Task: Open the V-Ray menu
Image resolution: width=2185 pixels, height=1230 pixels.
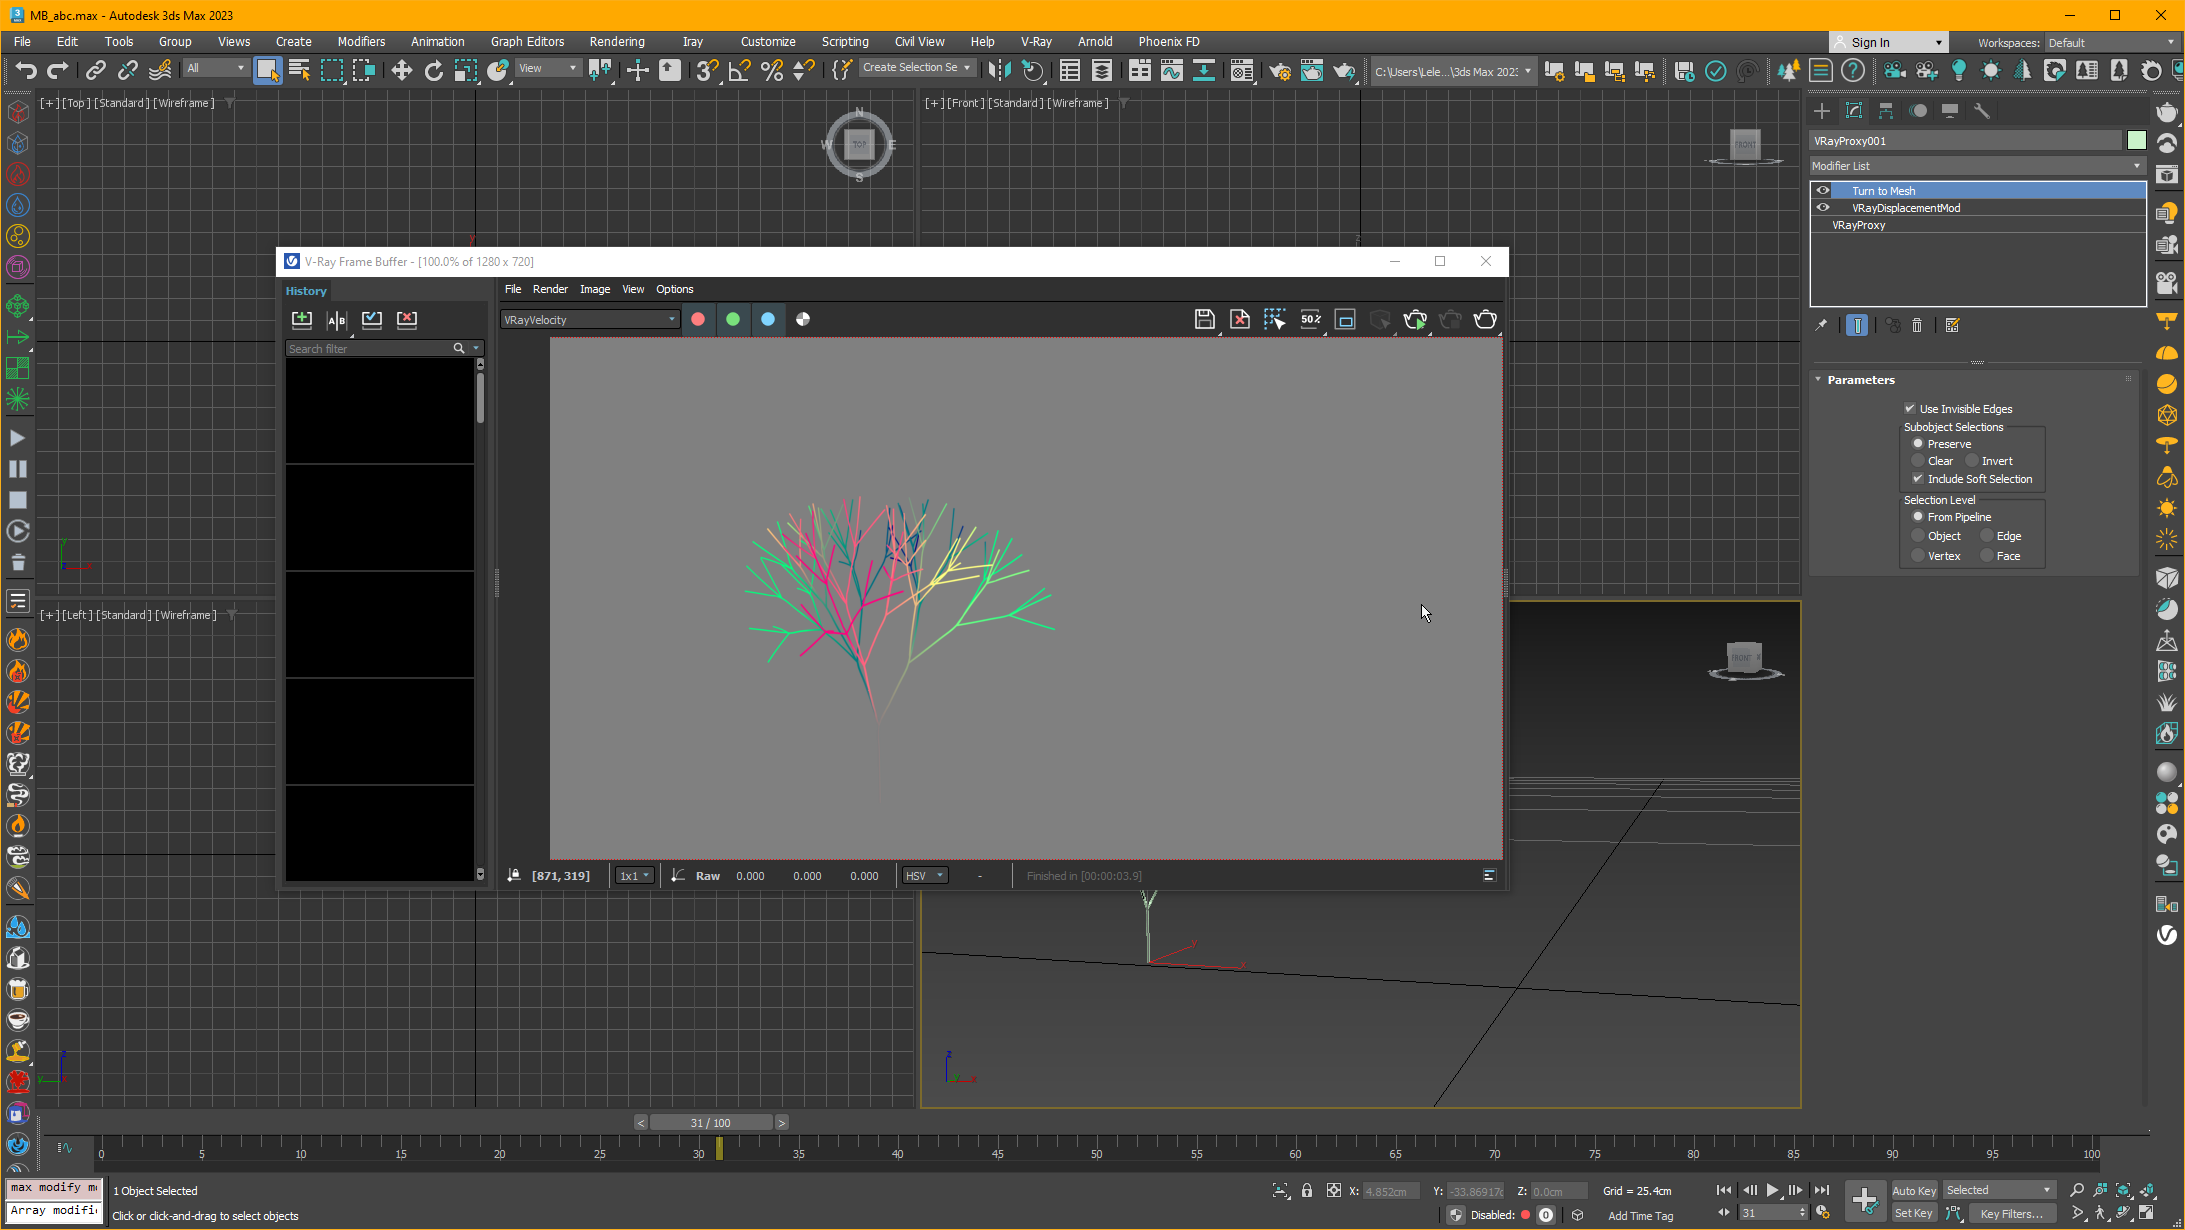Action: click(x=1036, y=41)
